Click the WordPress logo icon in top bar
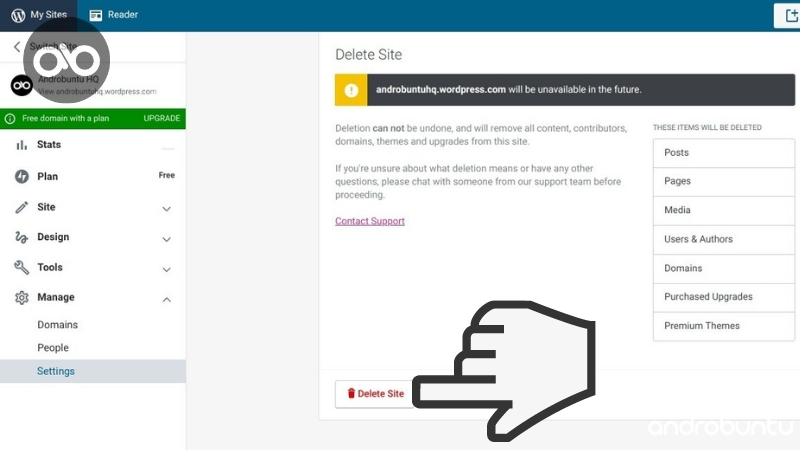Screen dimensions: 800x450 [x=18, y=15]
